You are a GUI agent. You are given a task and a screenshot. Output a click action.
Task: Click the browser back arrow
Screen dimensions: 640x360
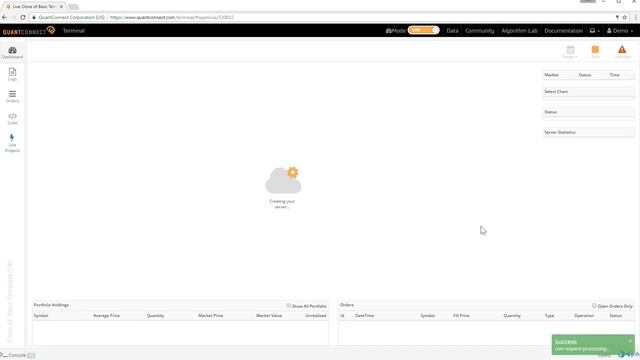click(x=4, y=17)
